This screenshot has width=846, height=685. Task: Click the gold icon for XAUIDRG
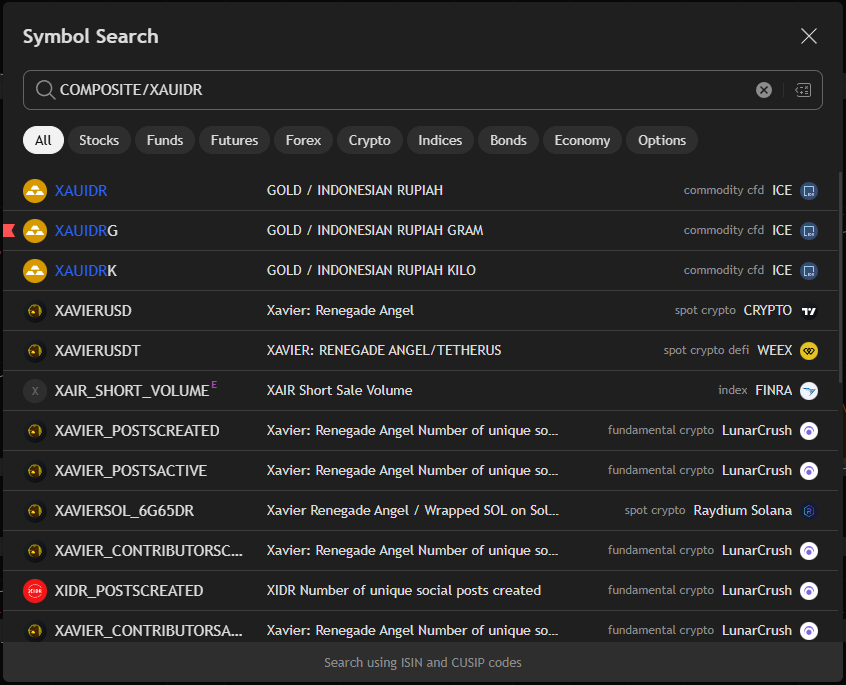pos(35,231)
